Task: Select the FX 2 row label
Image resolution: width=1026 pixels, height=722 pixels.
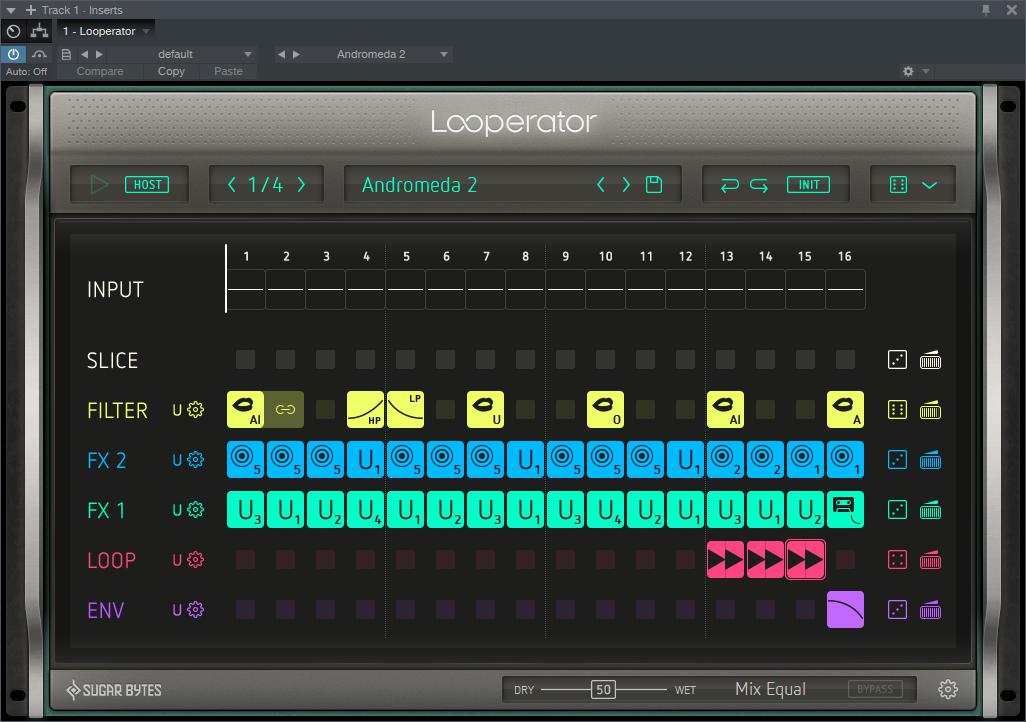Action: pos(106,460)
